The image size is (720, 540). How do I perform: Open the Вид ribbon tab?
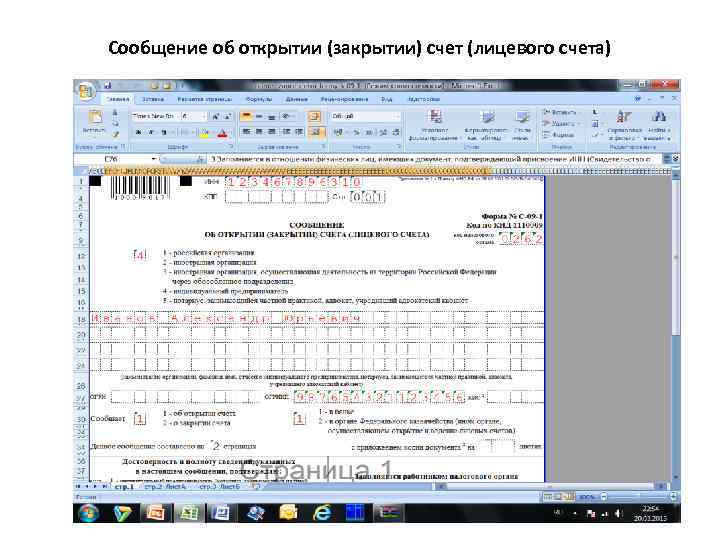coord(387,99)
